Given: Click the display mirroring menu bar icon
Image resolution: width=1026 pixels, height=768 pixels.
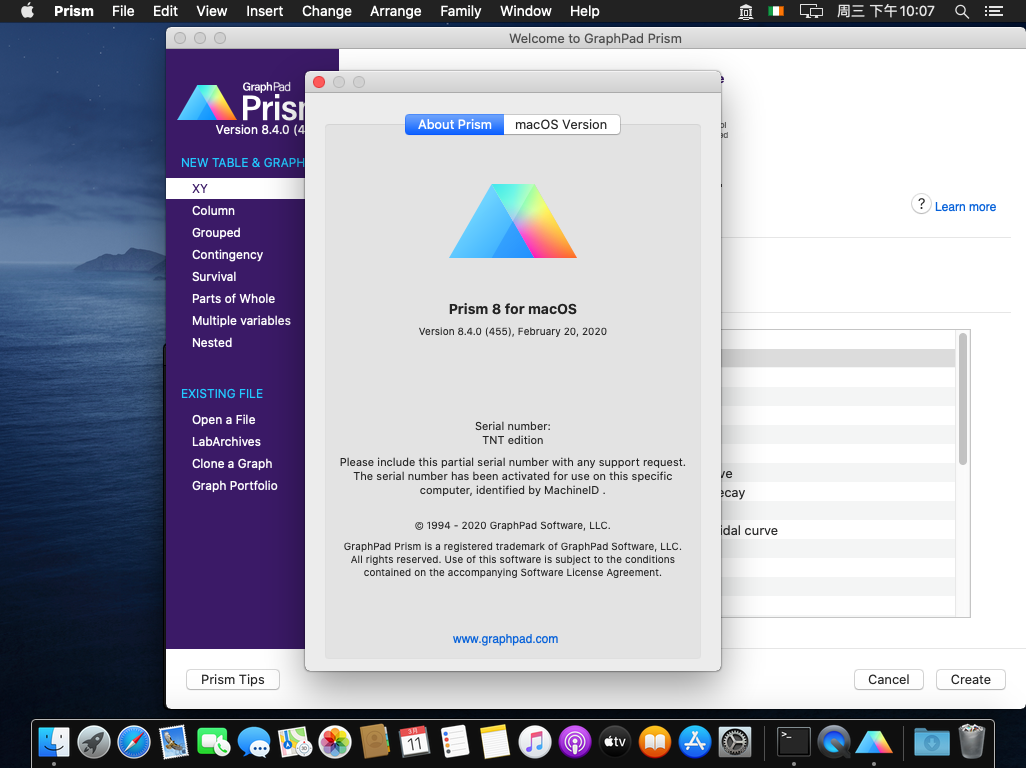Looking at the screenshot, I should pyautogui.click(x=811, y=11).
